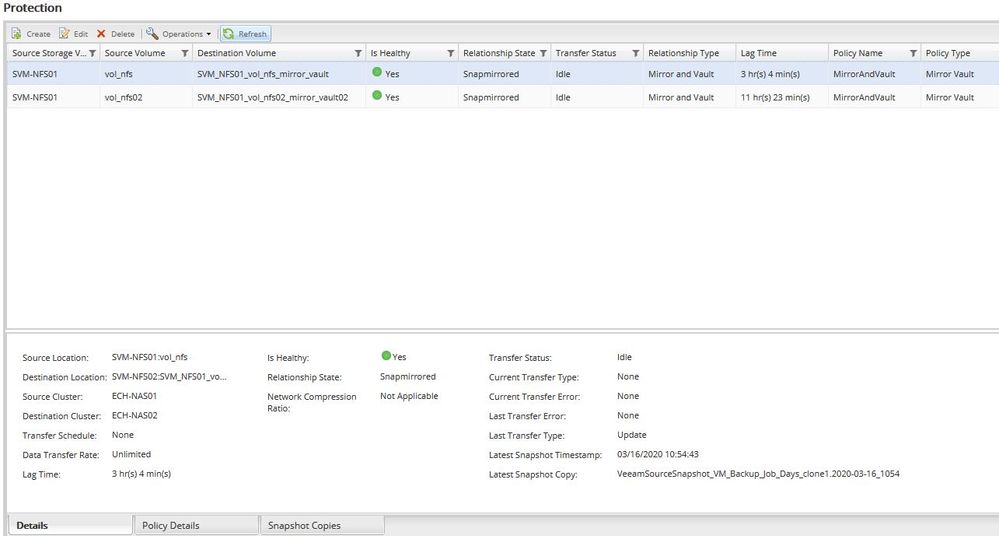
Task: Filter the Relationship State column
Action: 543,53
